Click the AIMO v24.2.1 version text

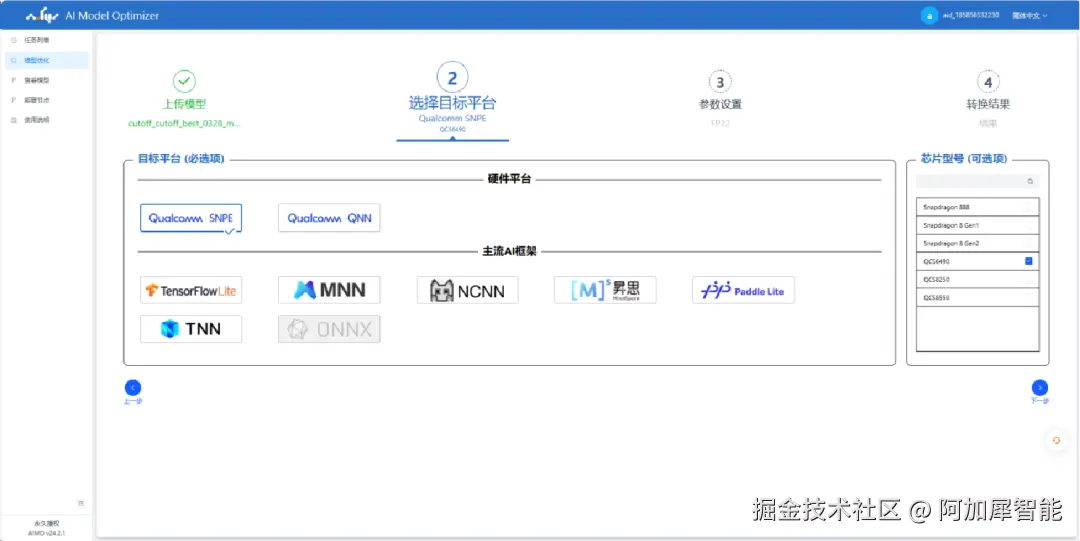[47, 533]
